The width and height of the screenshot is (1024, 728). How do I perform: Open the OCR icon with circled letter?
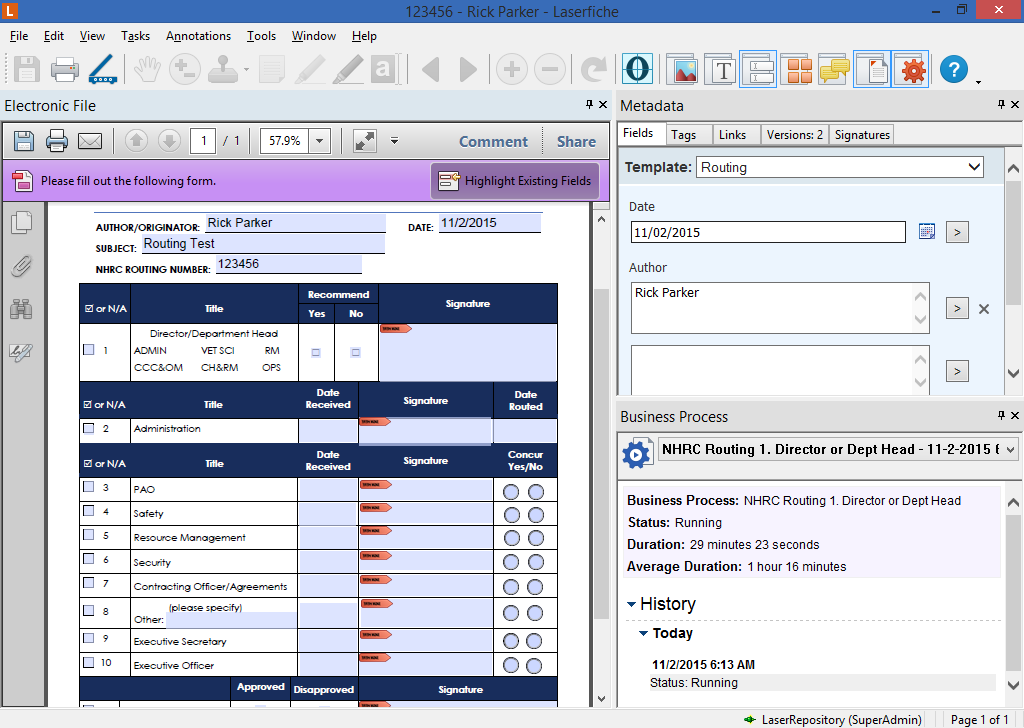pos(637,69)
